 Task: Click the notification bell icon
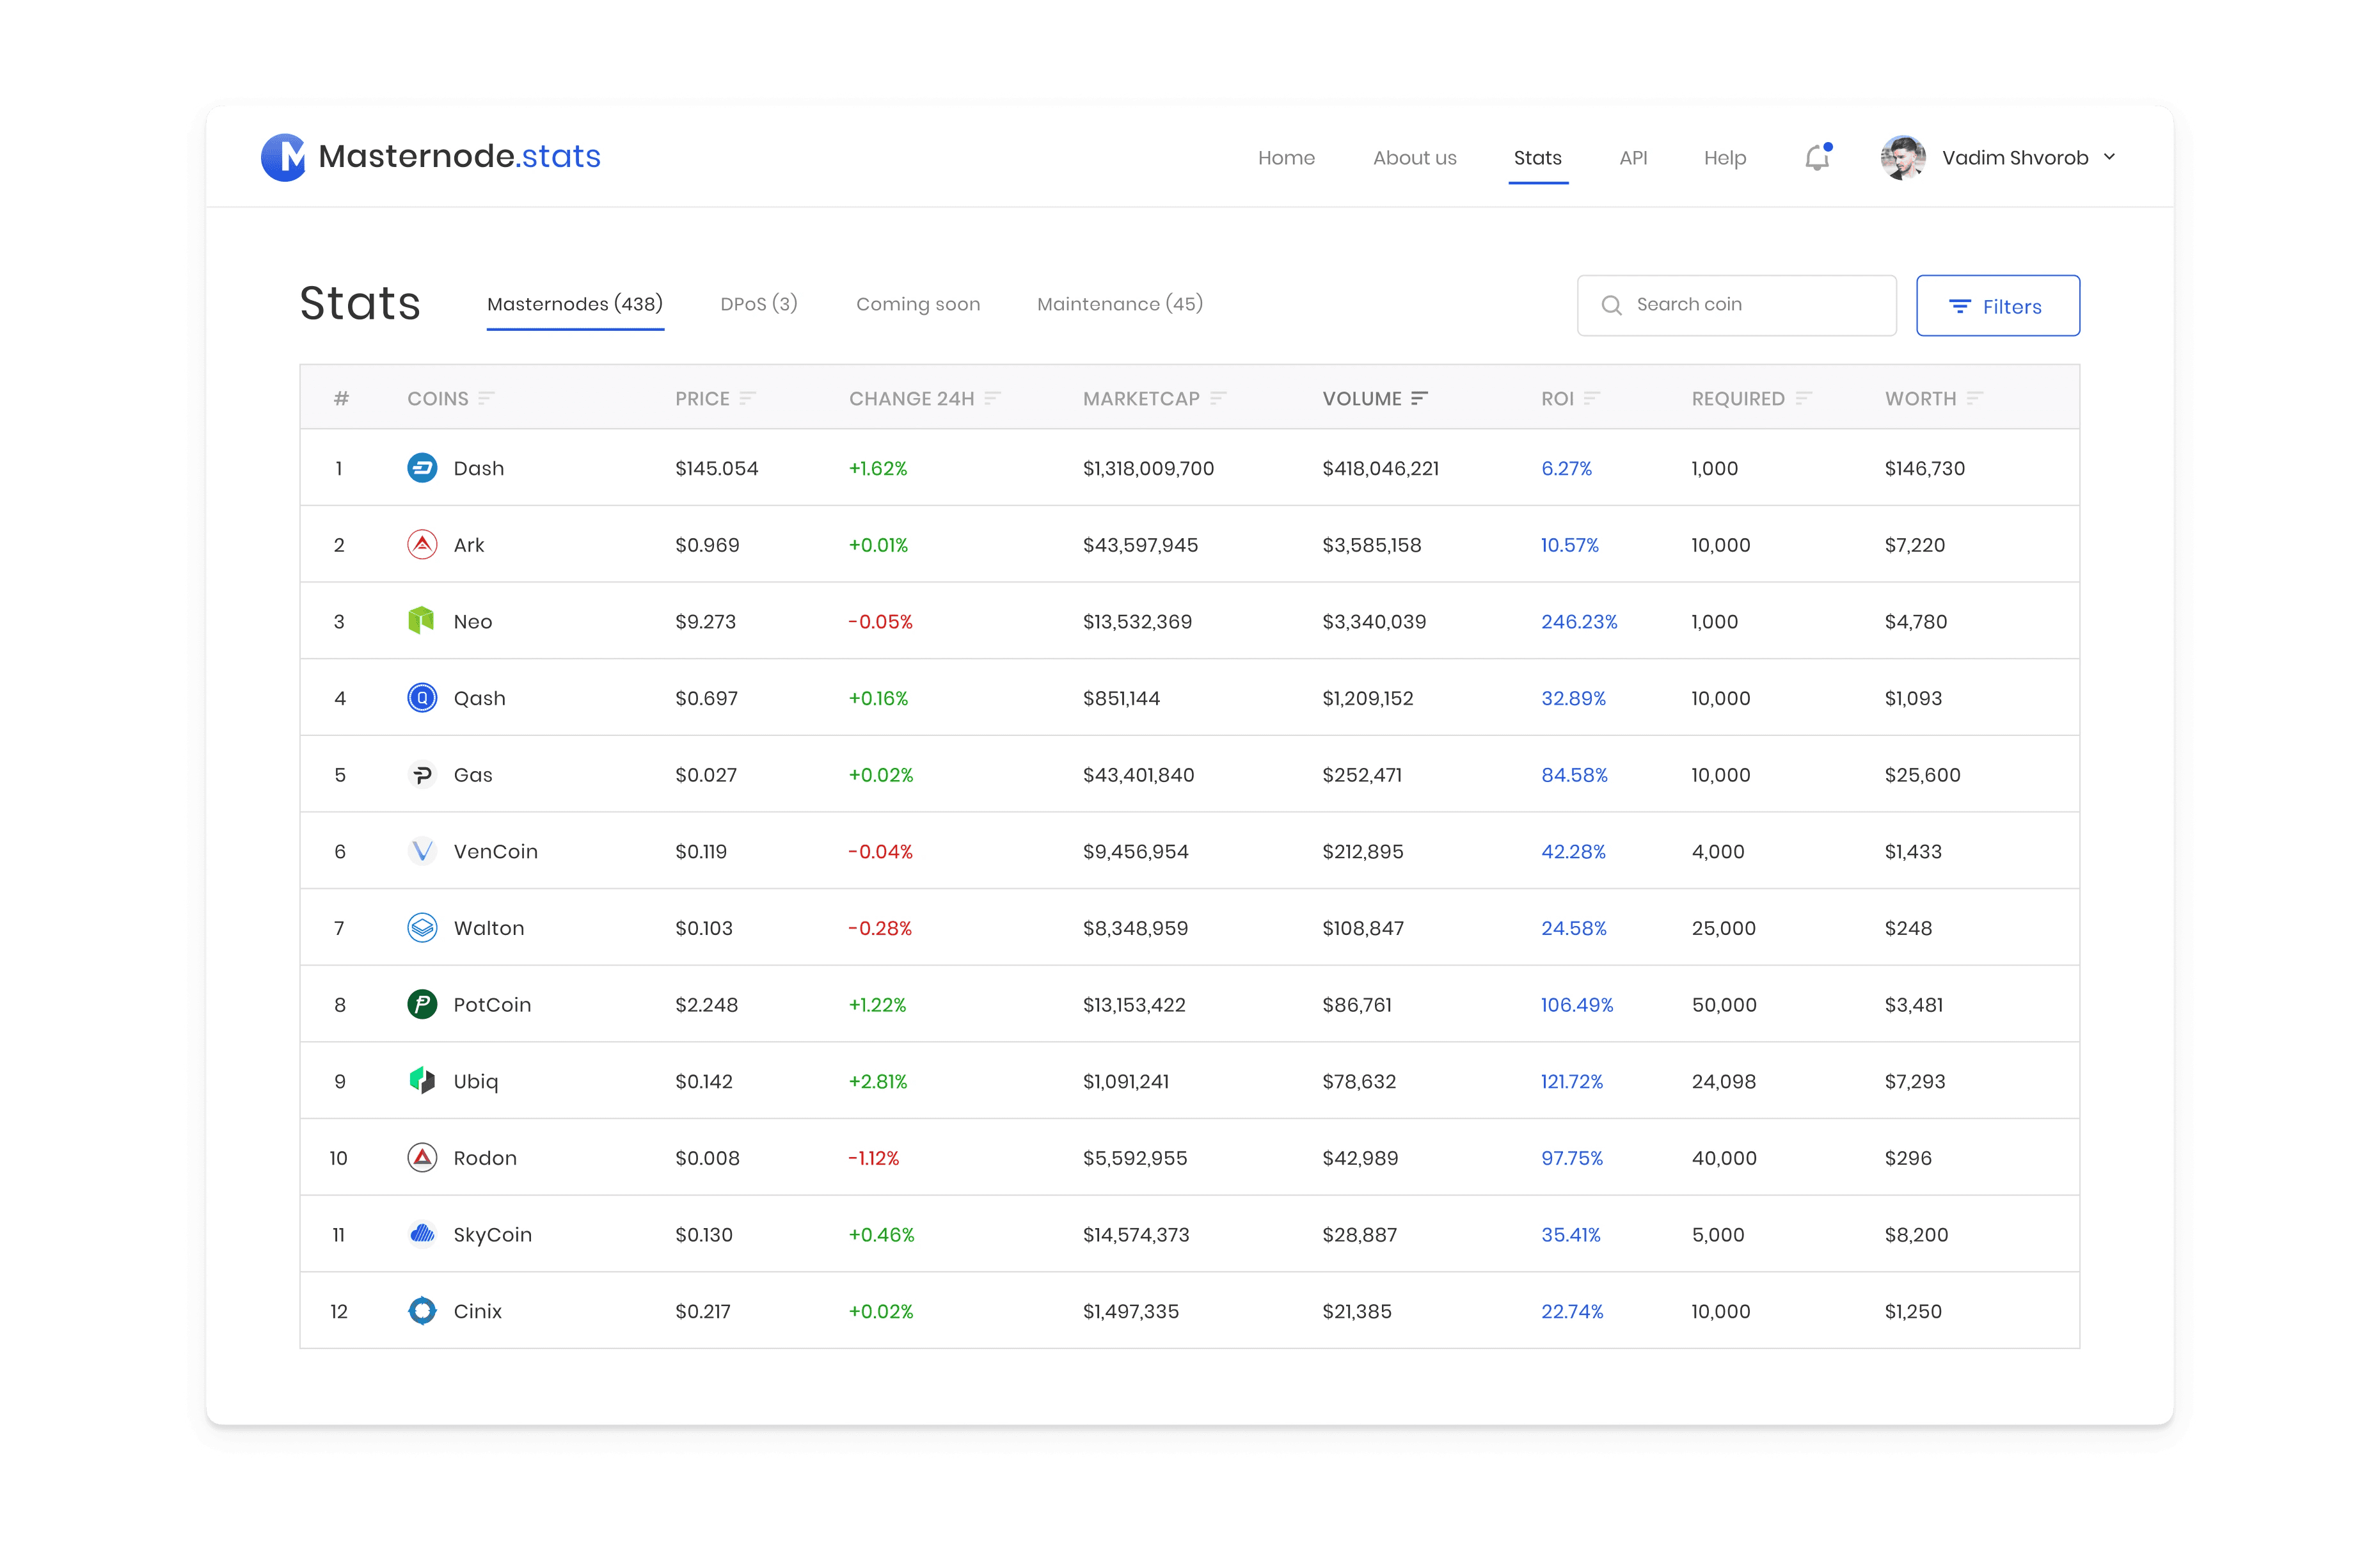point(1817,158)
